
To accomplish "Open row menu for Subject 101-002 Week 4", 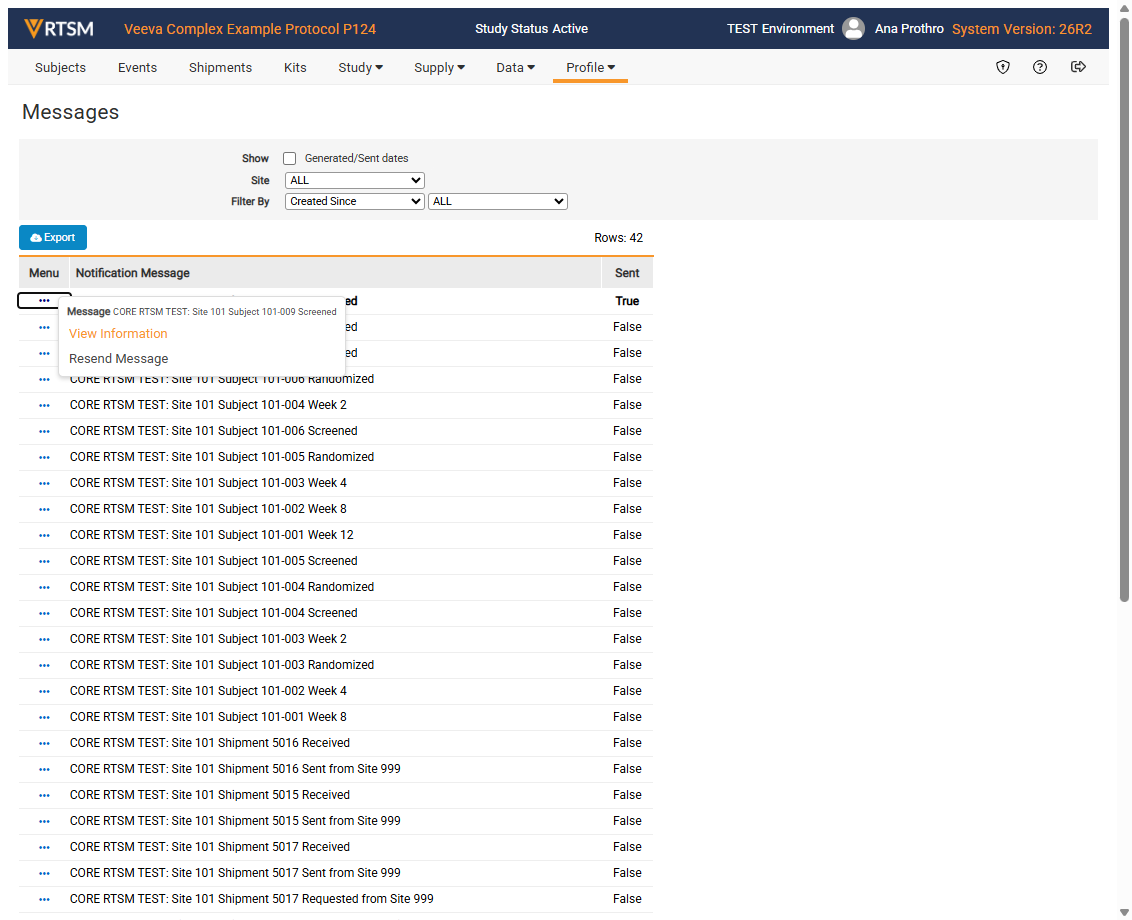I will coord(44,691).
